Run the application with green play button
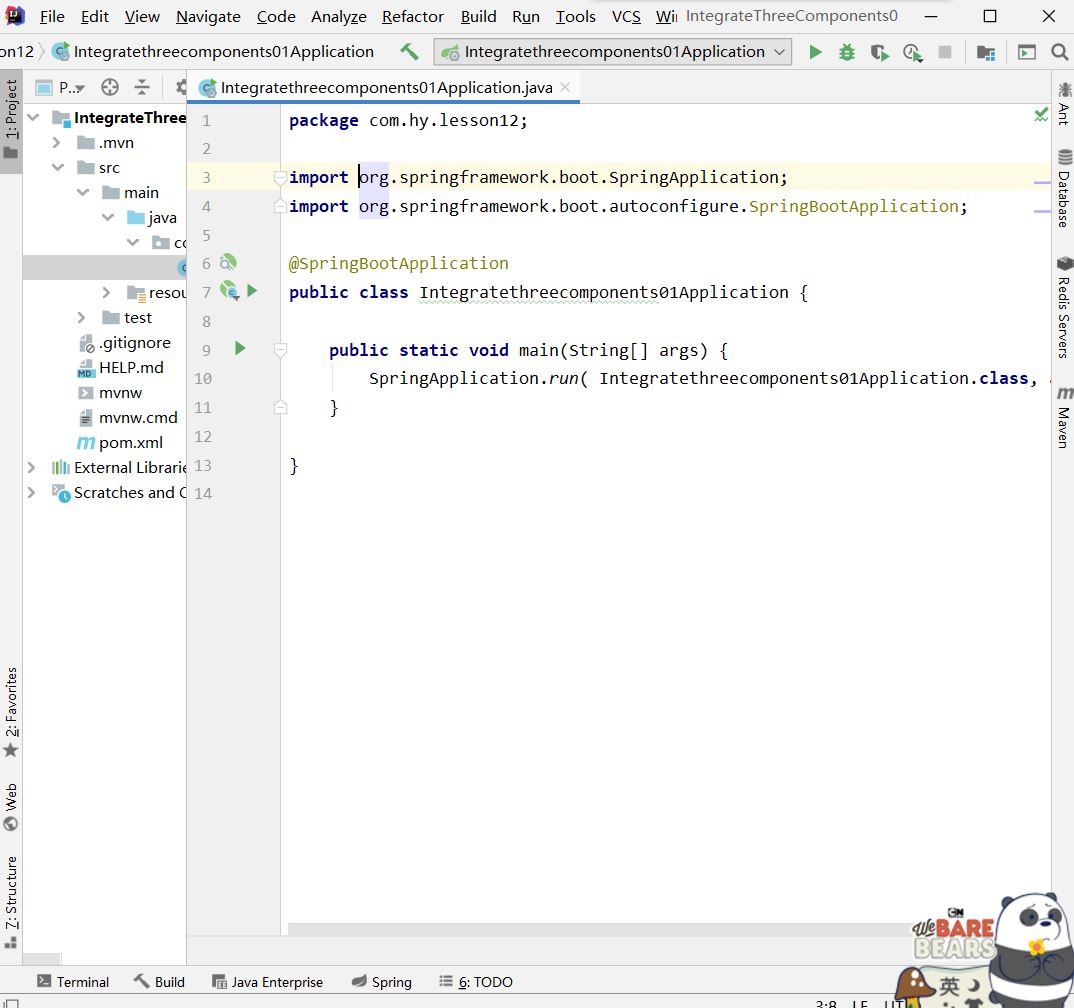1074x1008 pixels. click(x=815, y=52)
